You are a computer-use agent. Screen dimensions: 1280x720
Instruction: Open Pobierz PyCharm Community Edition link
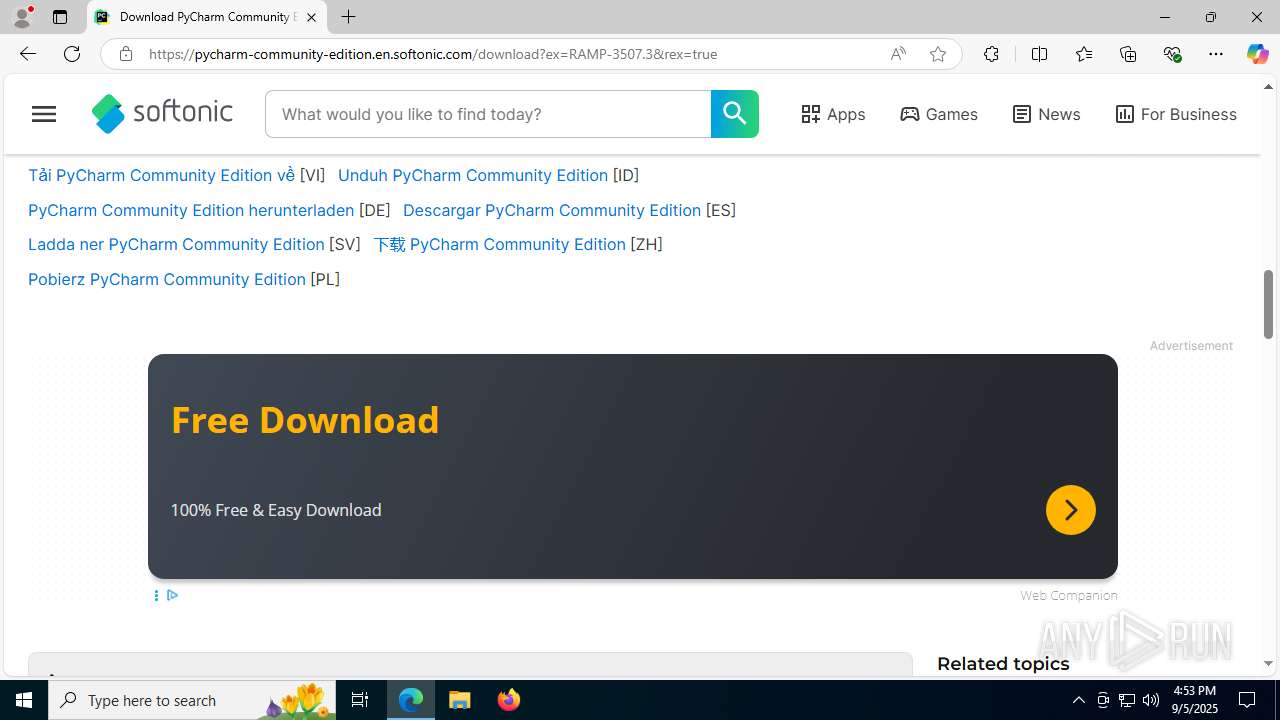click(167, 279)
